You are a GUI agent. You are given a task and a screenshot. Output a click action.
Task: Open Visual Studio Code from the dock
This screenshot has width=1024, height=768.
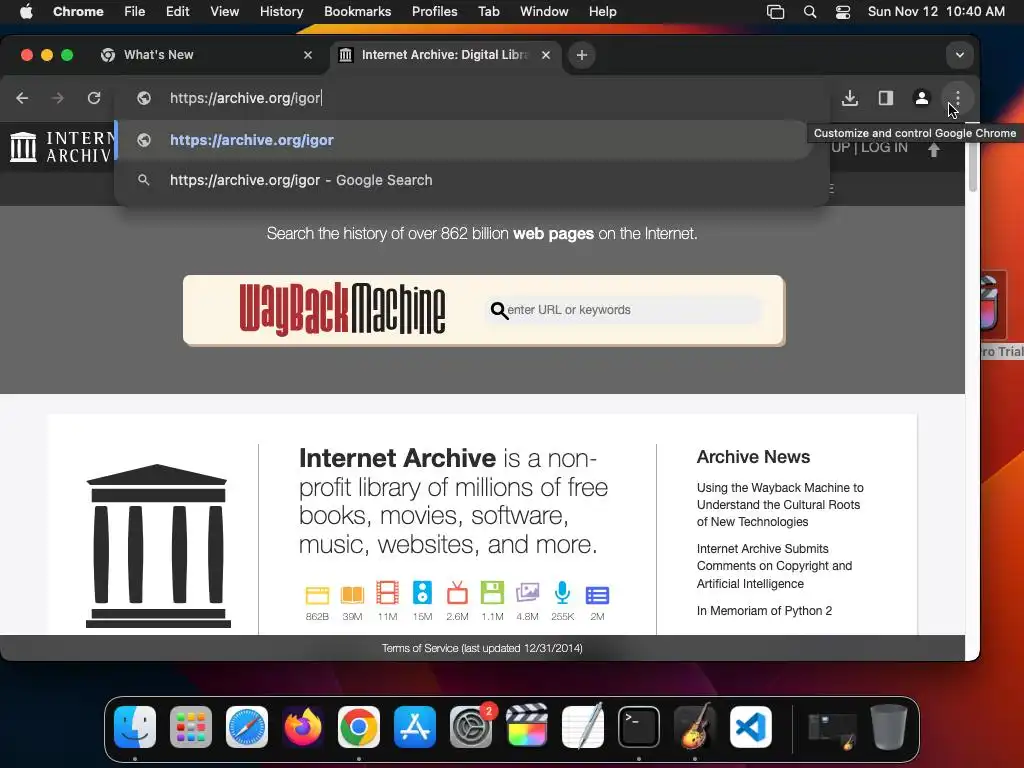click(x=751, y=727)
